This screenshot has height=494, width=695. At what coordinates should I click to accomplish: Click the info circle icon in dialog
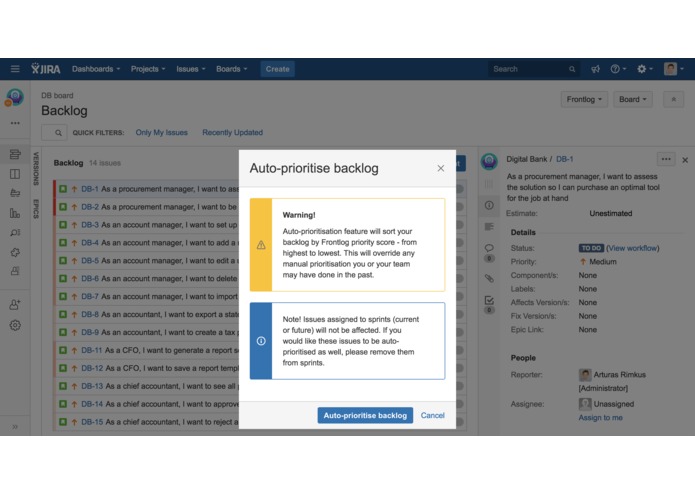[261, 341]
